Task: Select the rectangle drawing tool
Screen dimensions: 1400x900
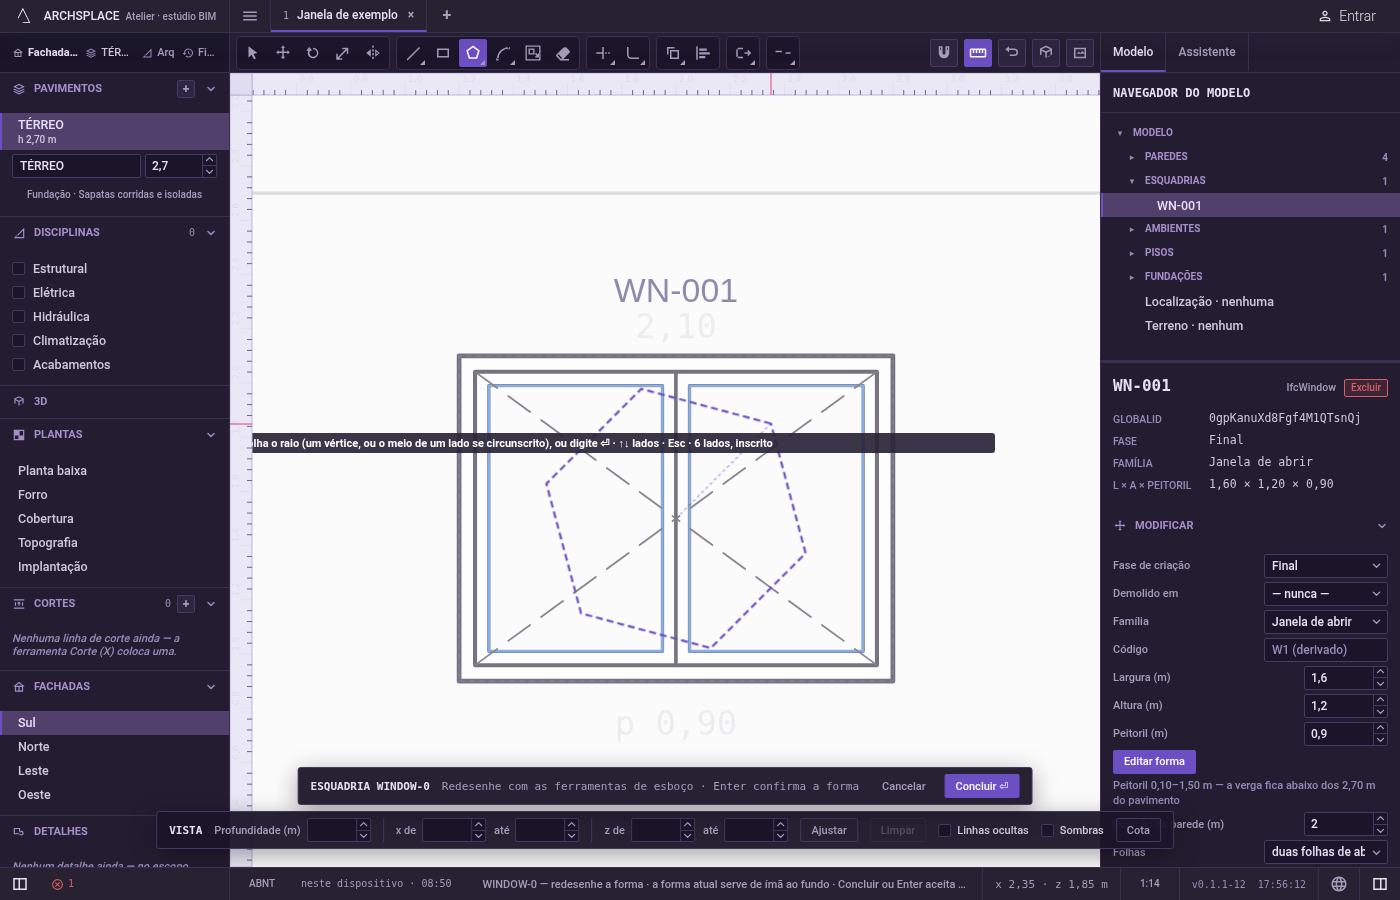Action: (443, 53)
